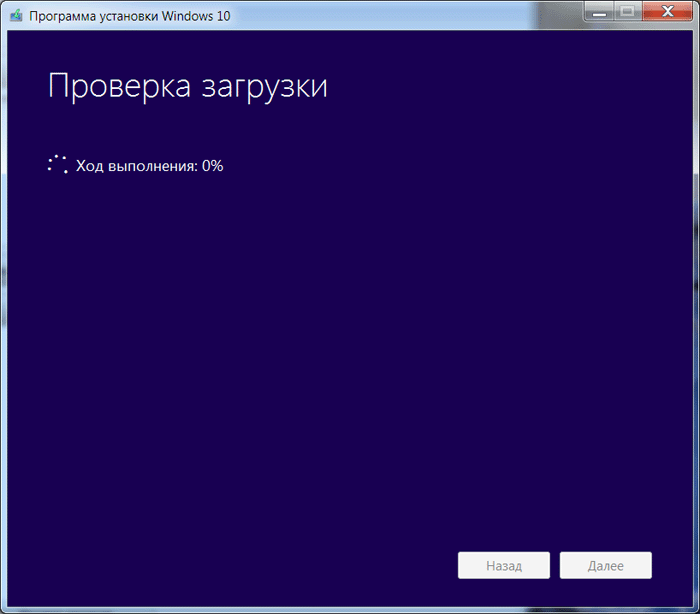Select the 'Ход выполнения: 0%' progress text
Viewport: 700px width, 614px height.
pos(149,166)
